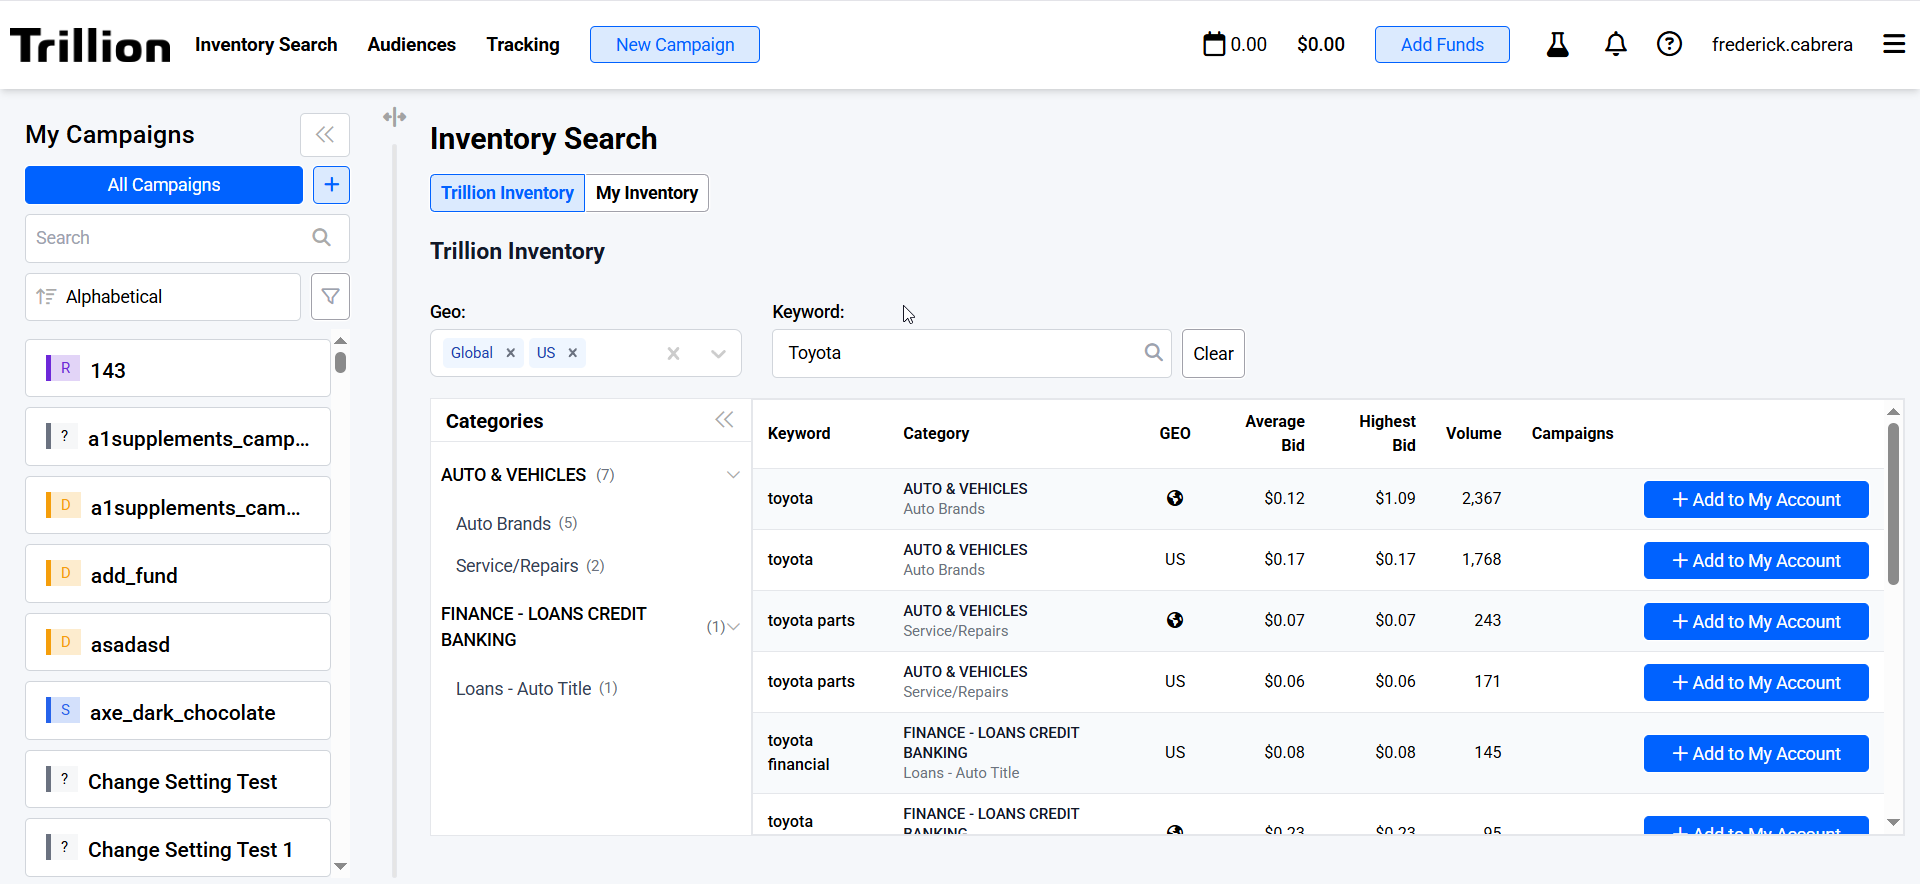Screen dimensions: 1920x884
Task: Switch to the My Inventory tab
Action: pyautogui.click(x=646, y=193)
